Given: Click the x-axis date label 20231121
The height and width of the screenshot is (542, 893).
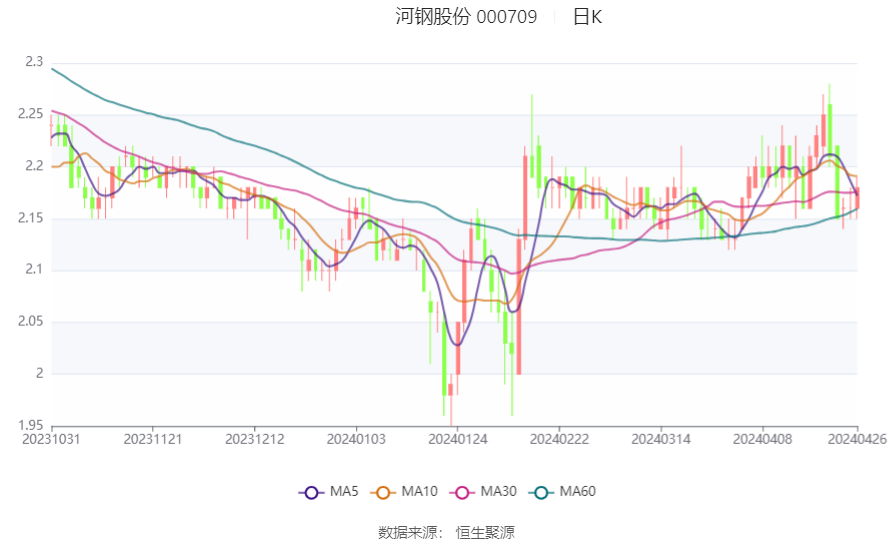Looking at the screenshot, I should 153,440.
